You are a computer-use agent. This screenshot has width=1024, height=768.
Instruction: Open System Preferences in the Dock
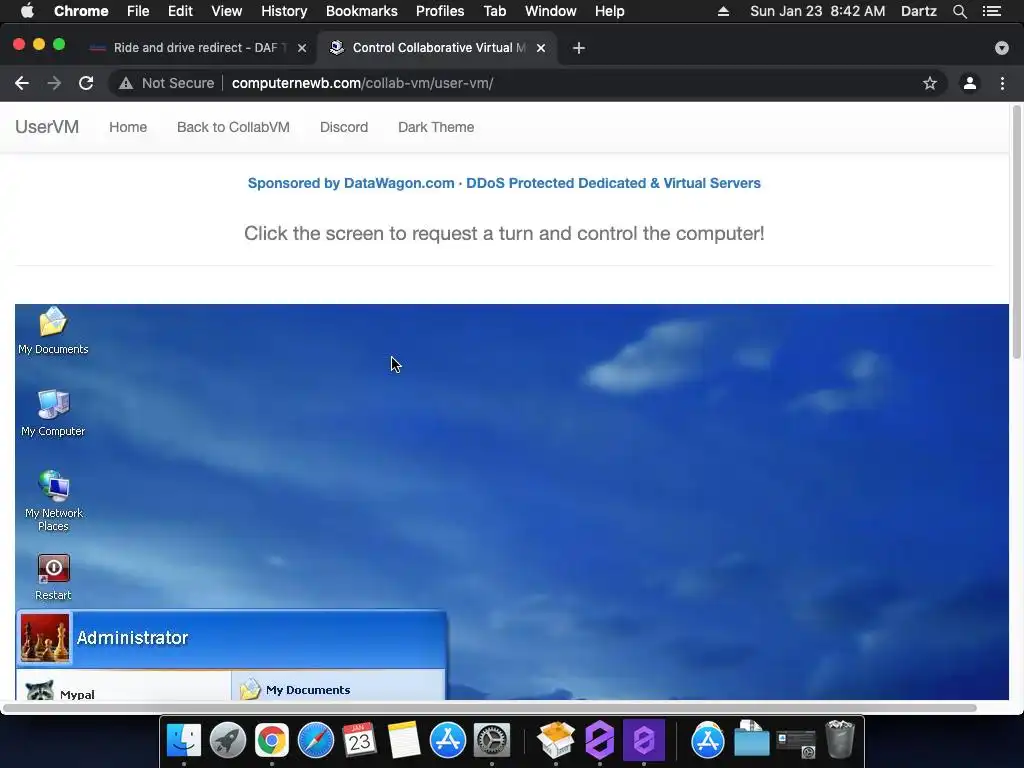(x=492, y=740)
